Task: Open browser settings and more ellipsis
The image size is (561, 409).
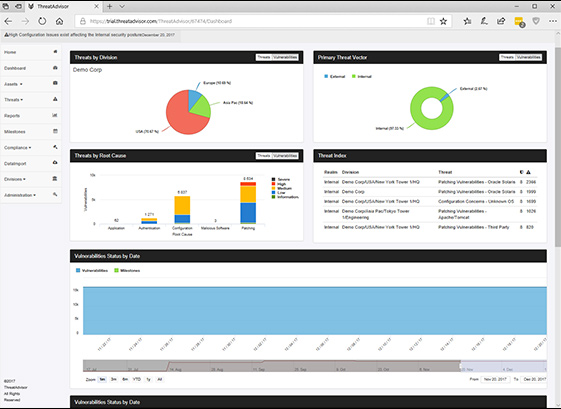Action: [x=552, y=21]
